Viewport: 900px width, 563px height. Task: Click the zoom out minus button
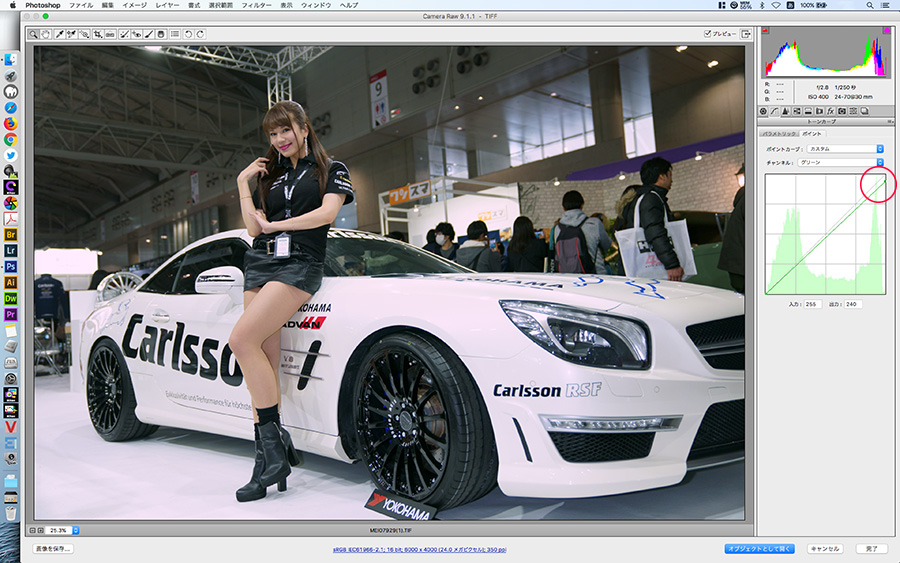point(33,531)
